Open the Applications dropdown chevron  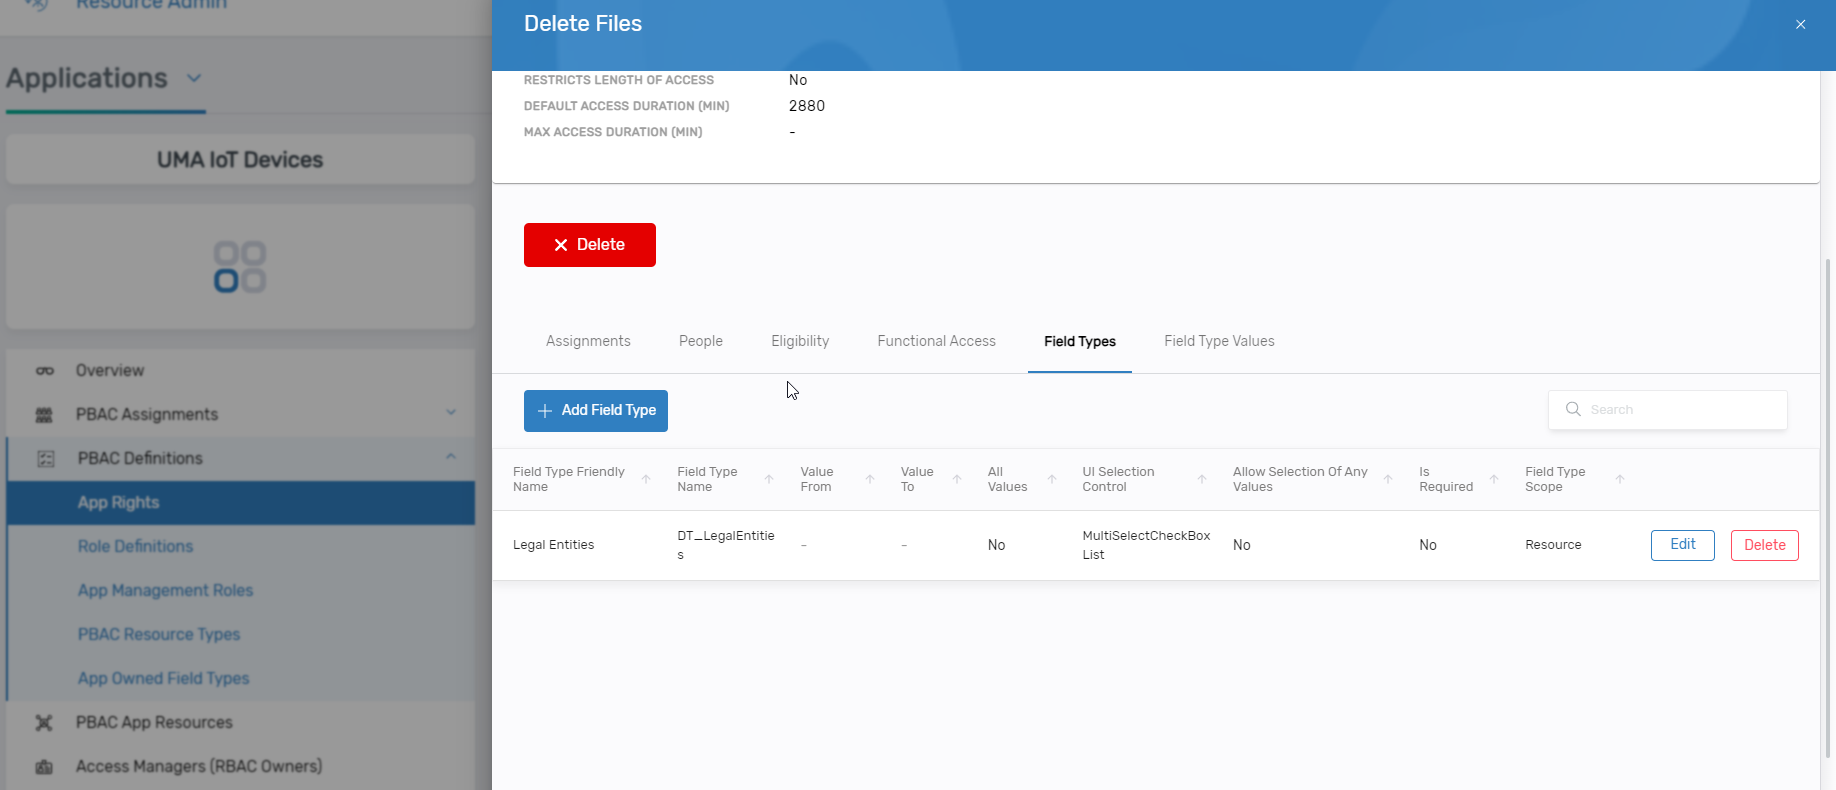pos(194,78)
